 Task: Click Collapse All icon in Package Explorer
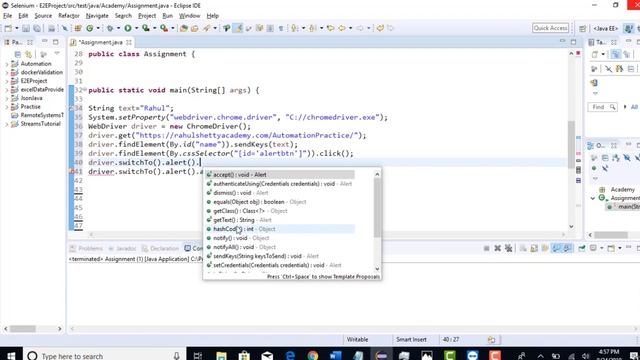coord(18,54)
